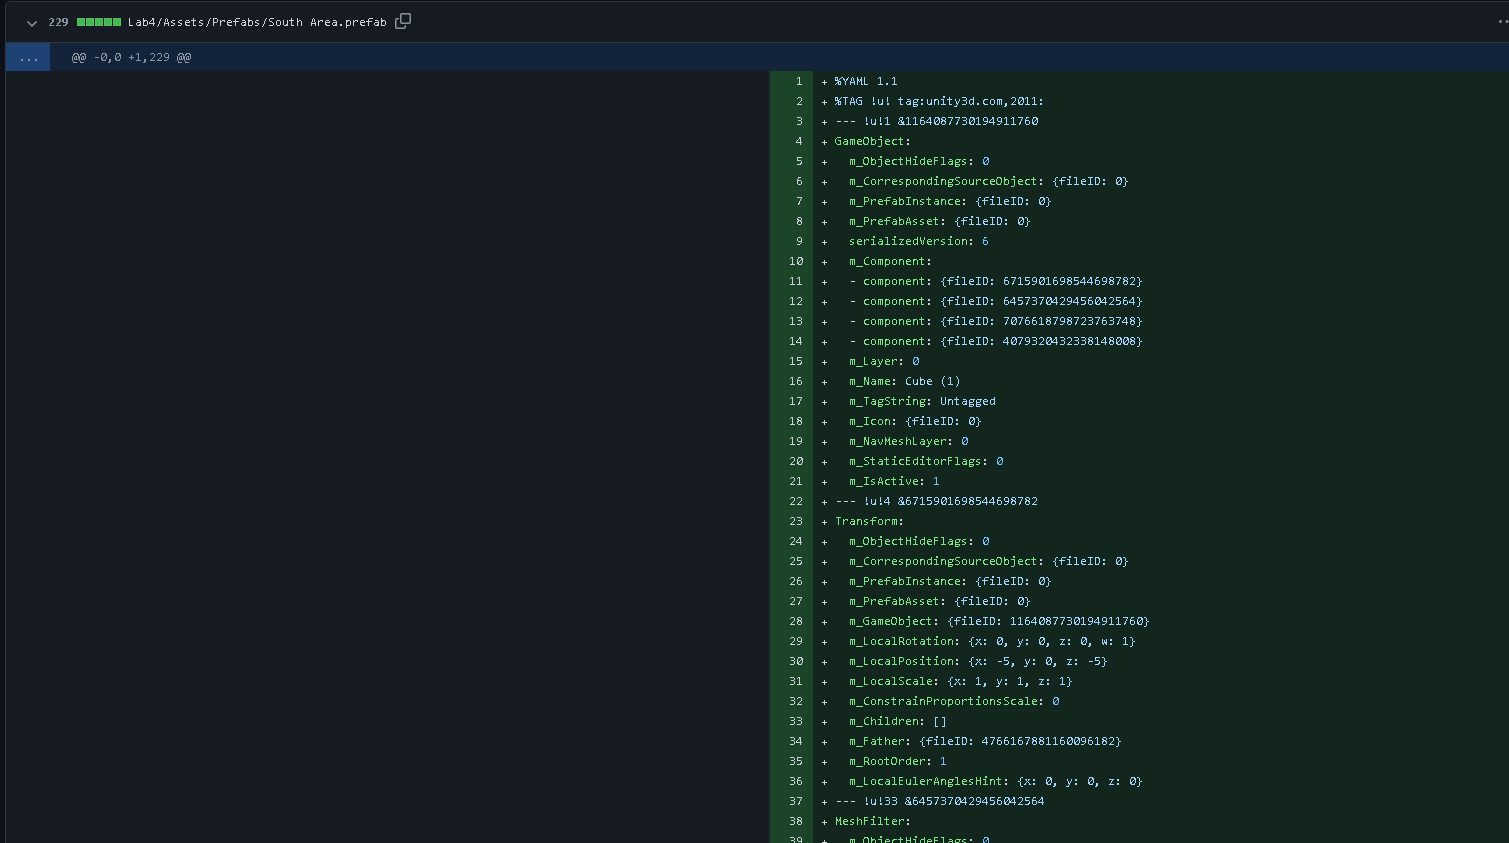This screenshot has height=843, width=1509.
Task: Open the Lab4/Assets/Prefabs/South Area.prefab file link
Action: (x=256, y=22)
